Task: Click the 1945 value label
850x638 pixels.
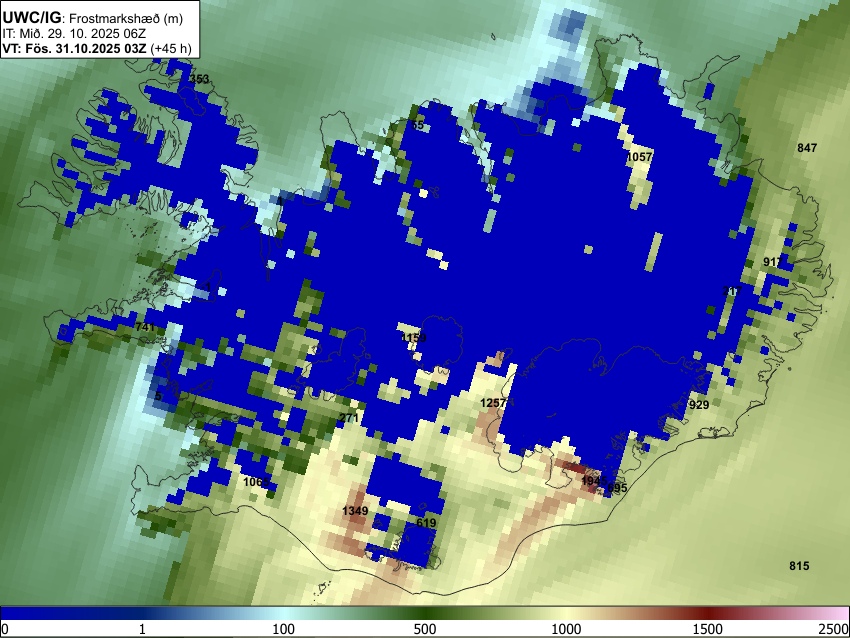Action: pyautogui.click(x=594, y=481)
